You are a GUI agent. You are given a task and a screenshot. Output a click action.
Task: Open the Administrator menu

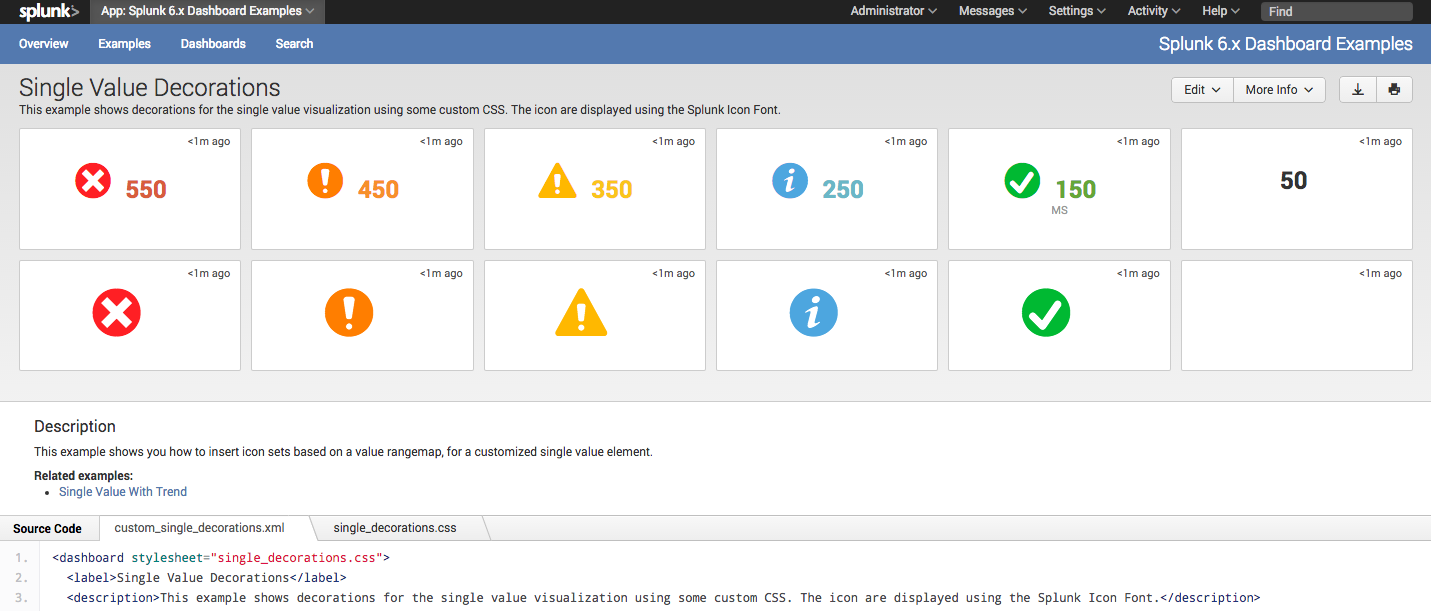(893, 11)
